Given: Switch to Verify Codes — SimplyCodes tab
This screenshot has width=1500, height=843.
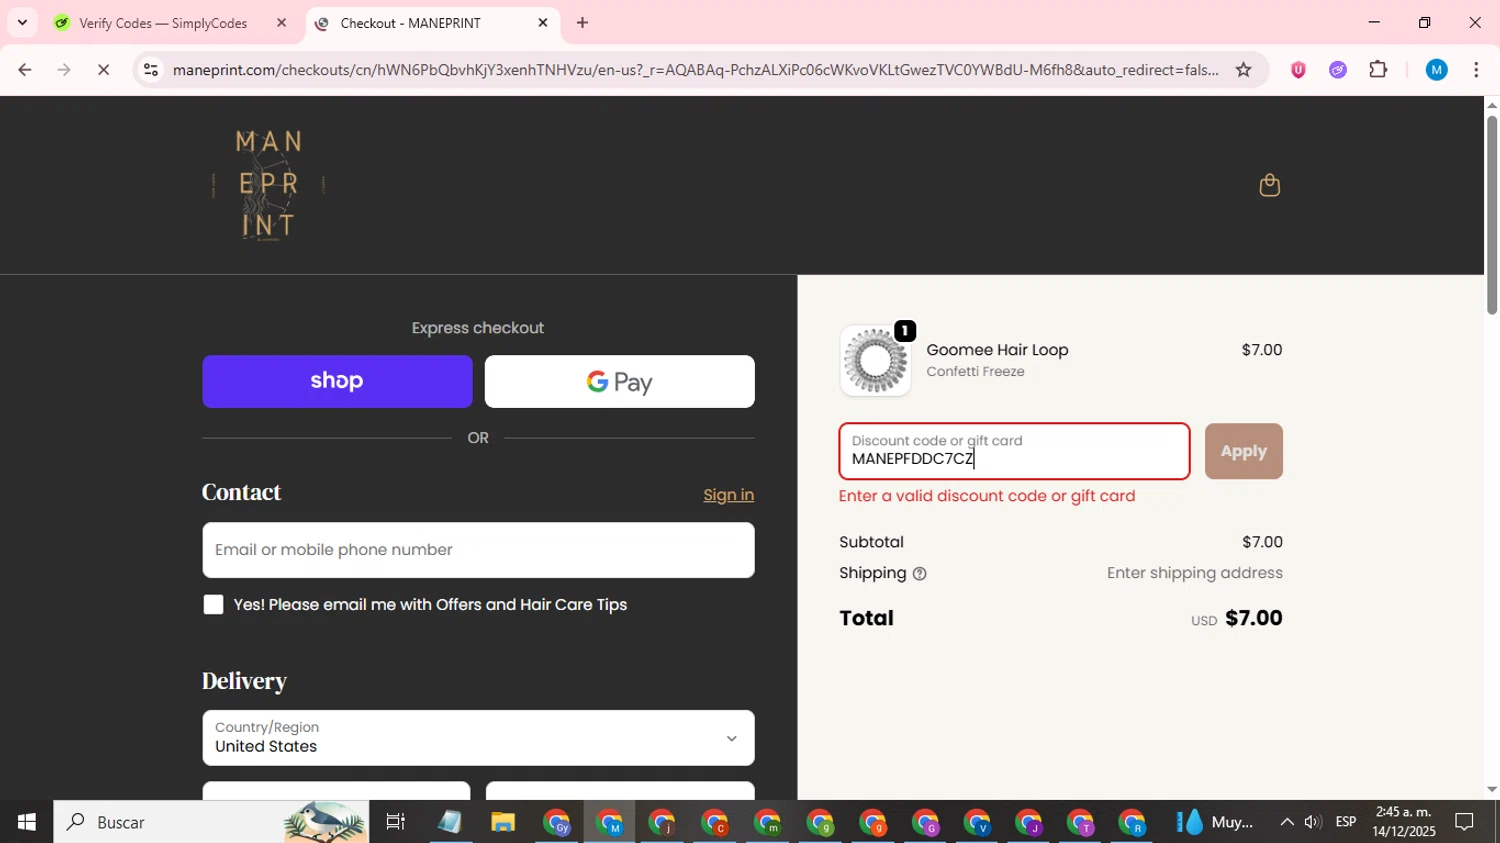Looking at the screenshot, I should click(x=163, y=23).
